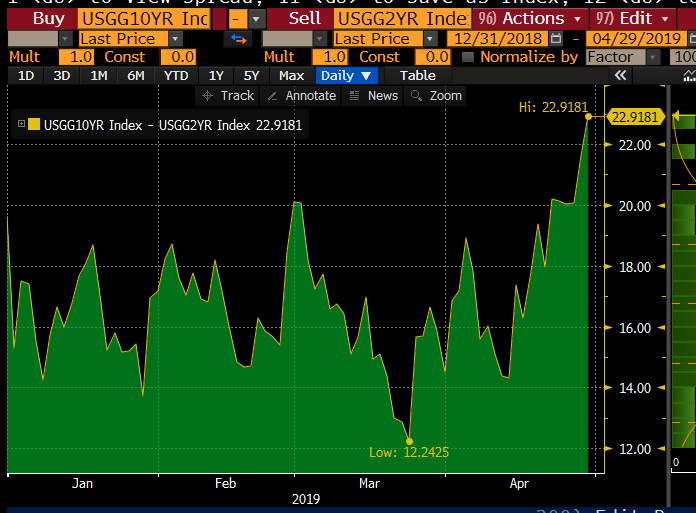Click the Feb x-axis label
The image size is (696, 513).
(x=225, y=483)
